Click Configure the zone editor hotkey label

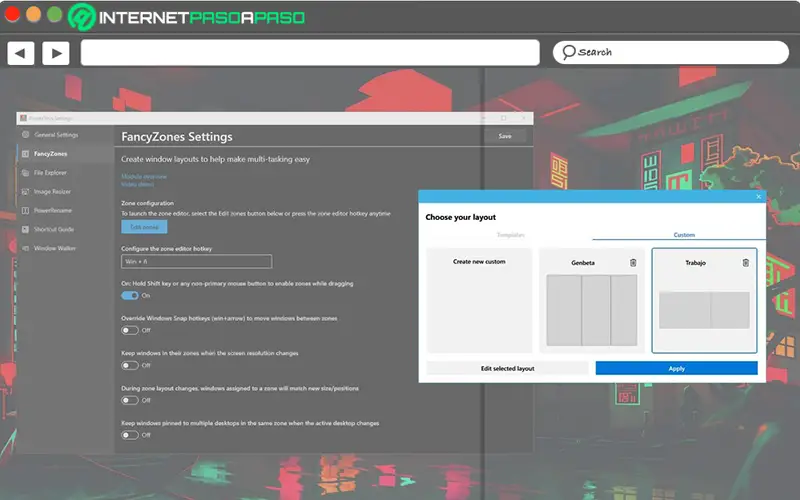point(166,249)
